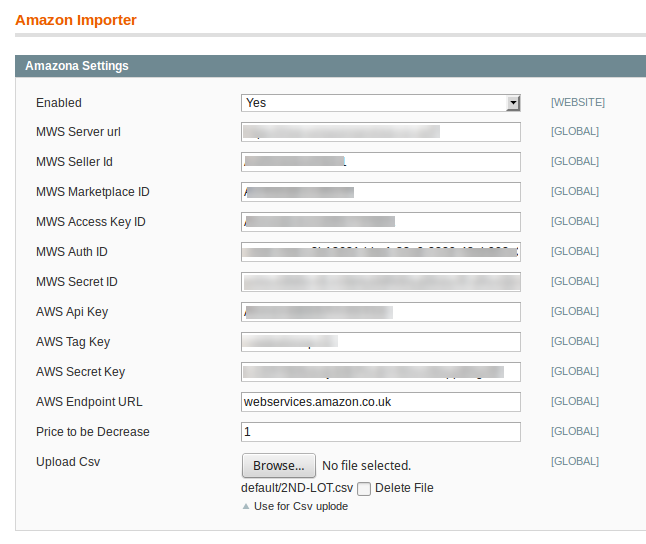Click the MWS Seller Id label
646x544 pixels.
74,162
